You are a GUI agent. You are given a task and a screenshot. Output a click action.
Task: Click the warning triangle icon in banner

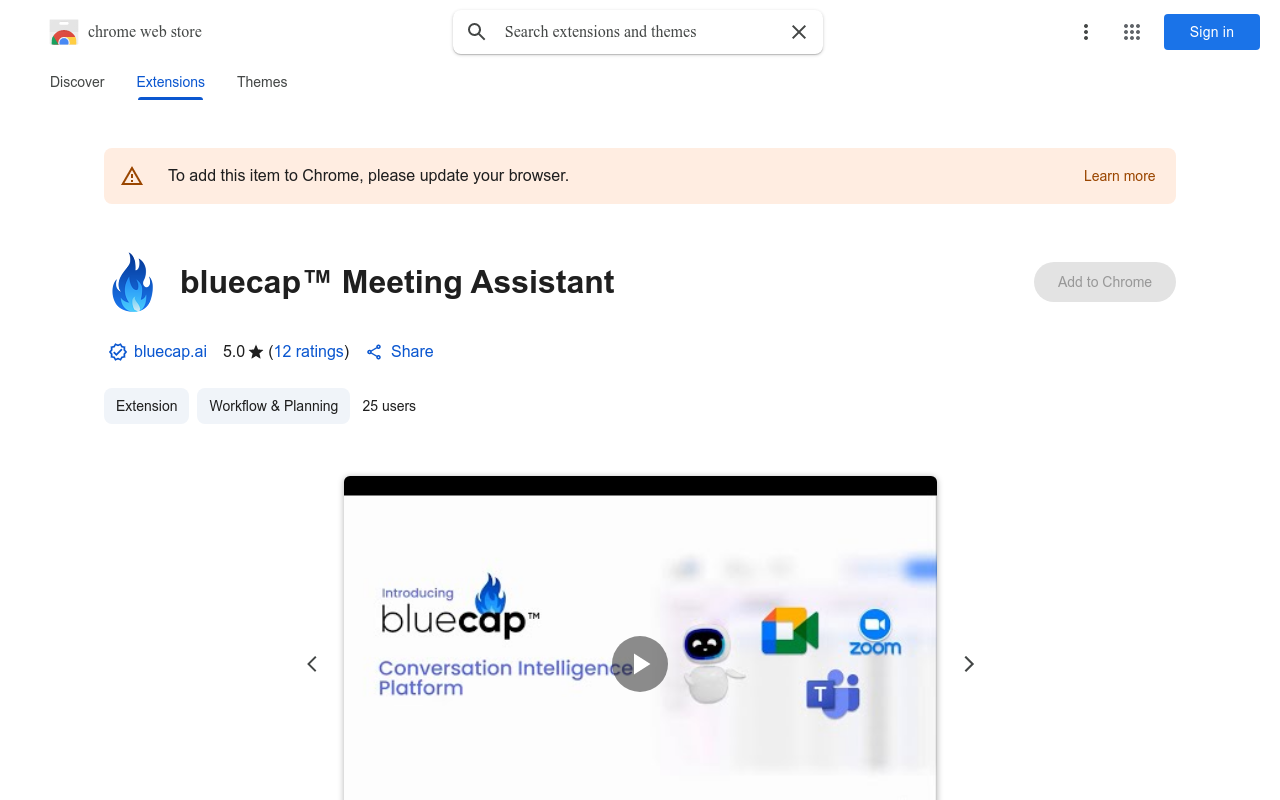click(132, 176)
